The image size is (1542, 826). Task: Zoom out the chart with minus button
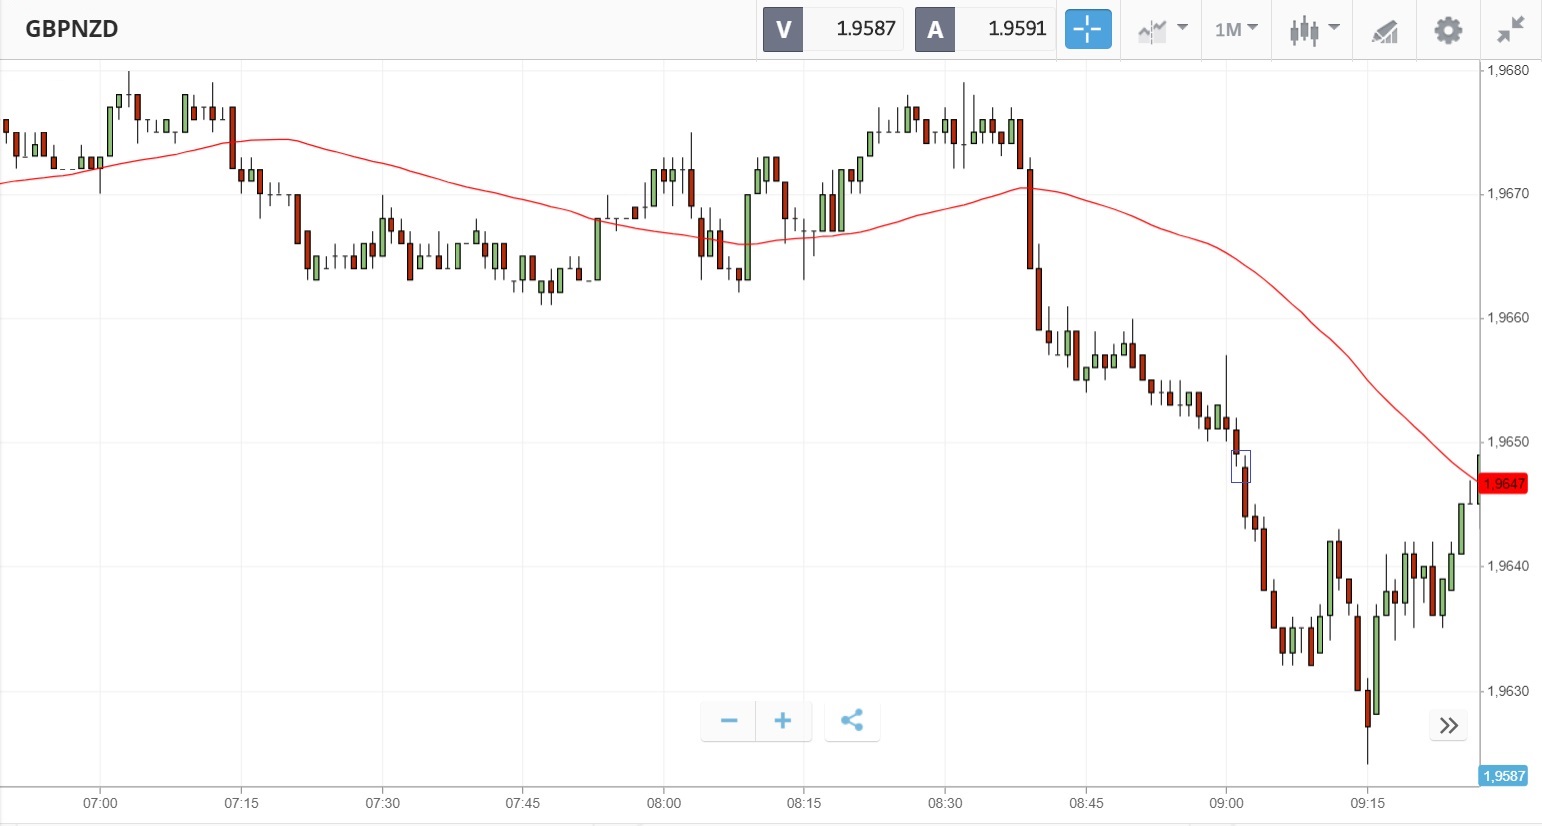click(729, 721)
